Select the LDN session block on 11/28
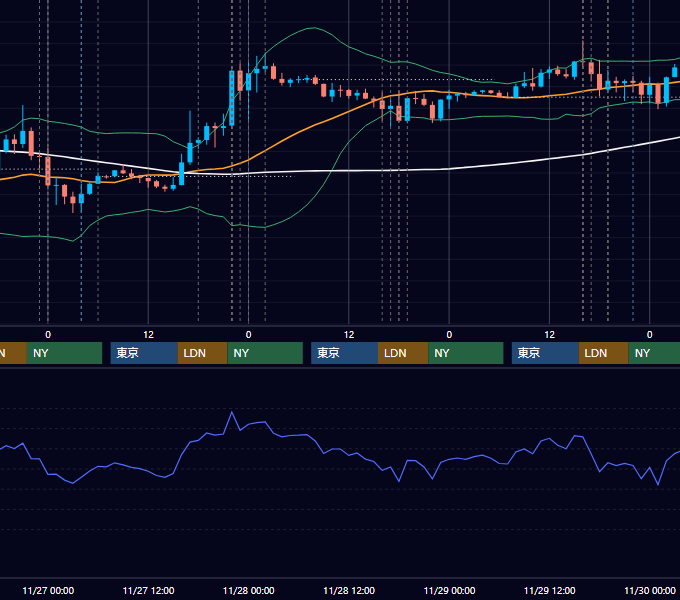 pyautogui.click(x=403, y=353)
